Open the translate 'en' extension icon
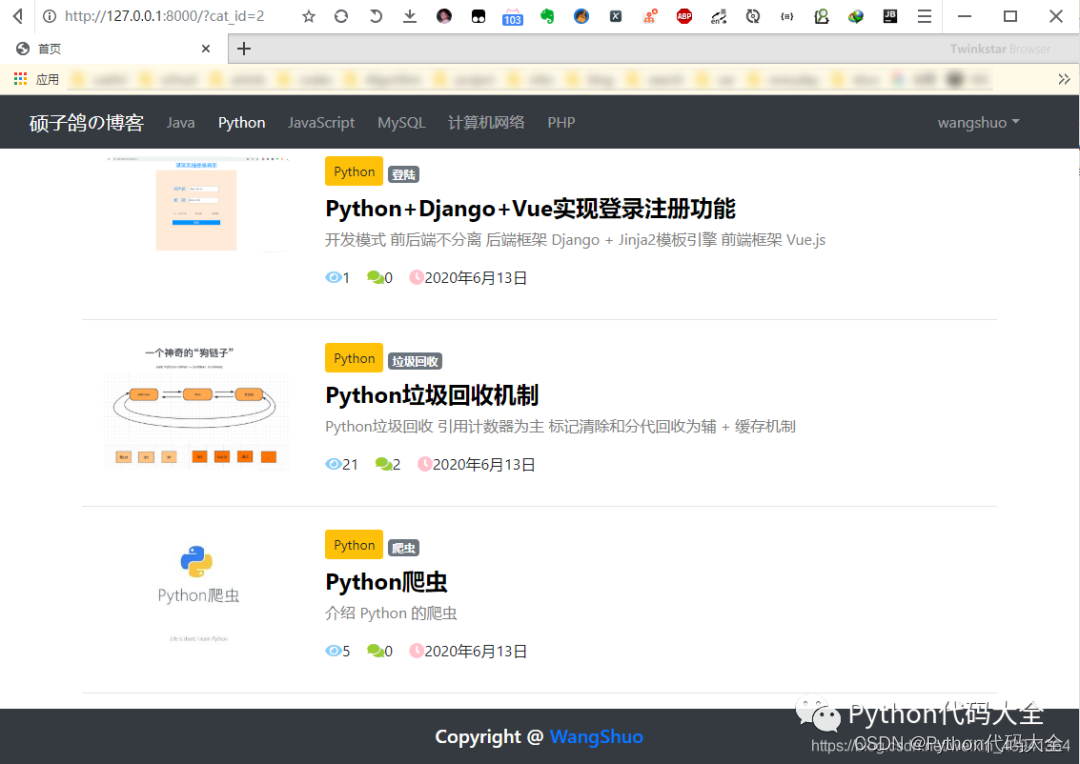Viewport: 1080px width, 764px height. coord(718,16)
